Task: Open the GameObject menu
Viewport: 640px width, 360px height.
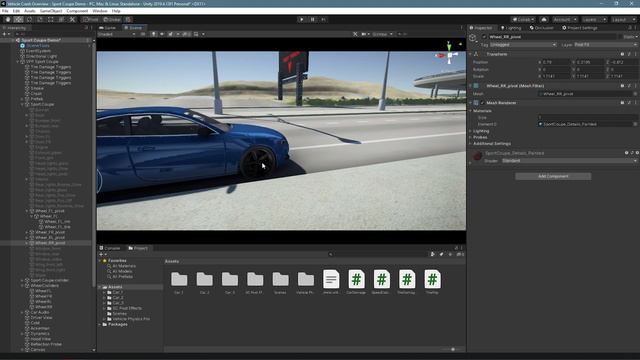Action: click(51, 11)
